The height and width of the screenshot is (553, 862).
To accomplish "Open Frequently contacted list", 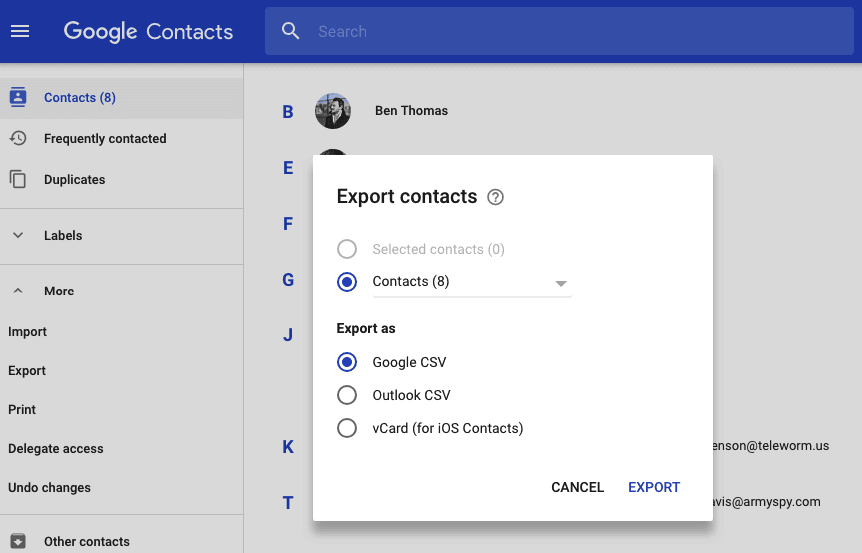I will 121,139.
